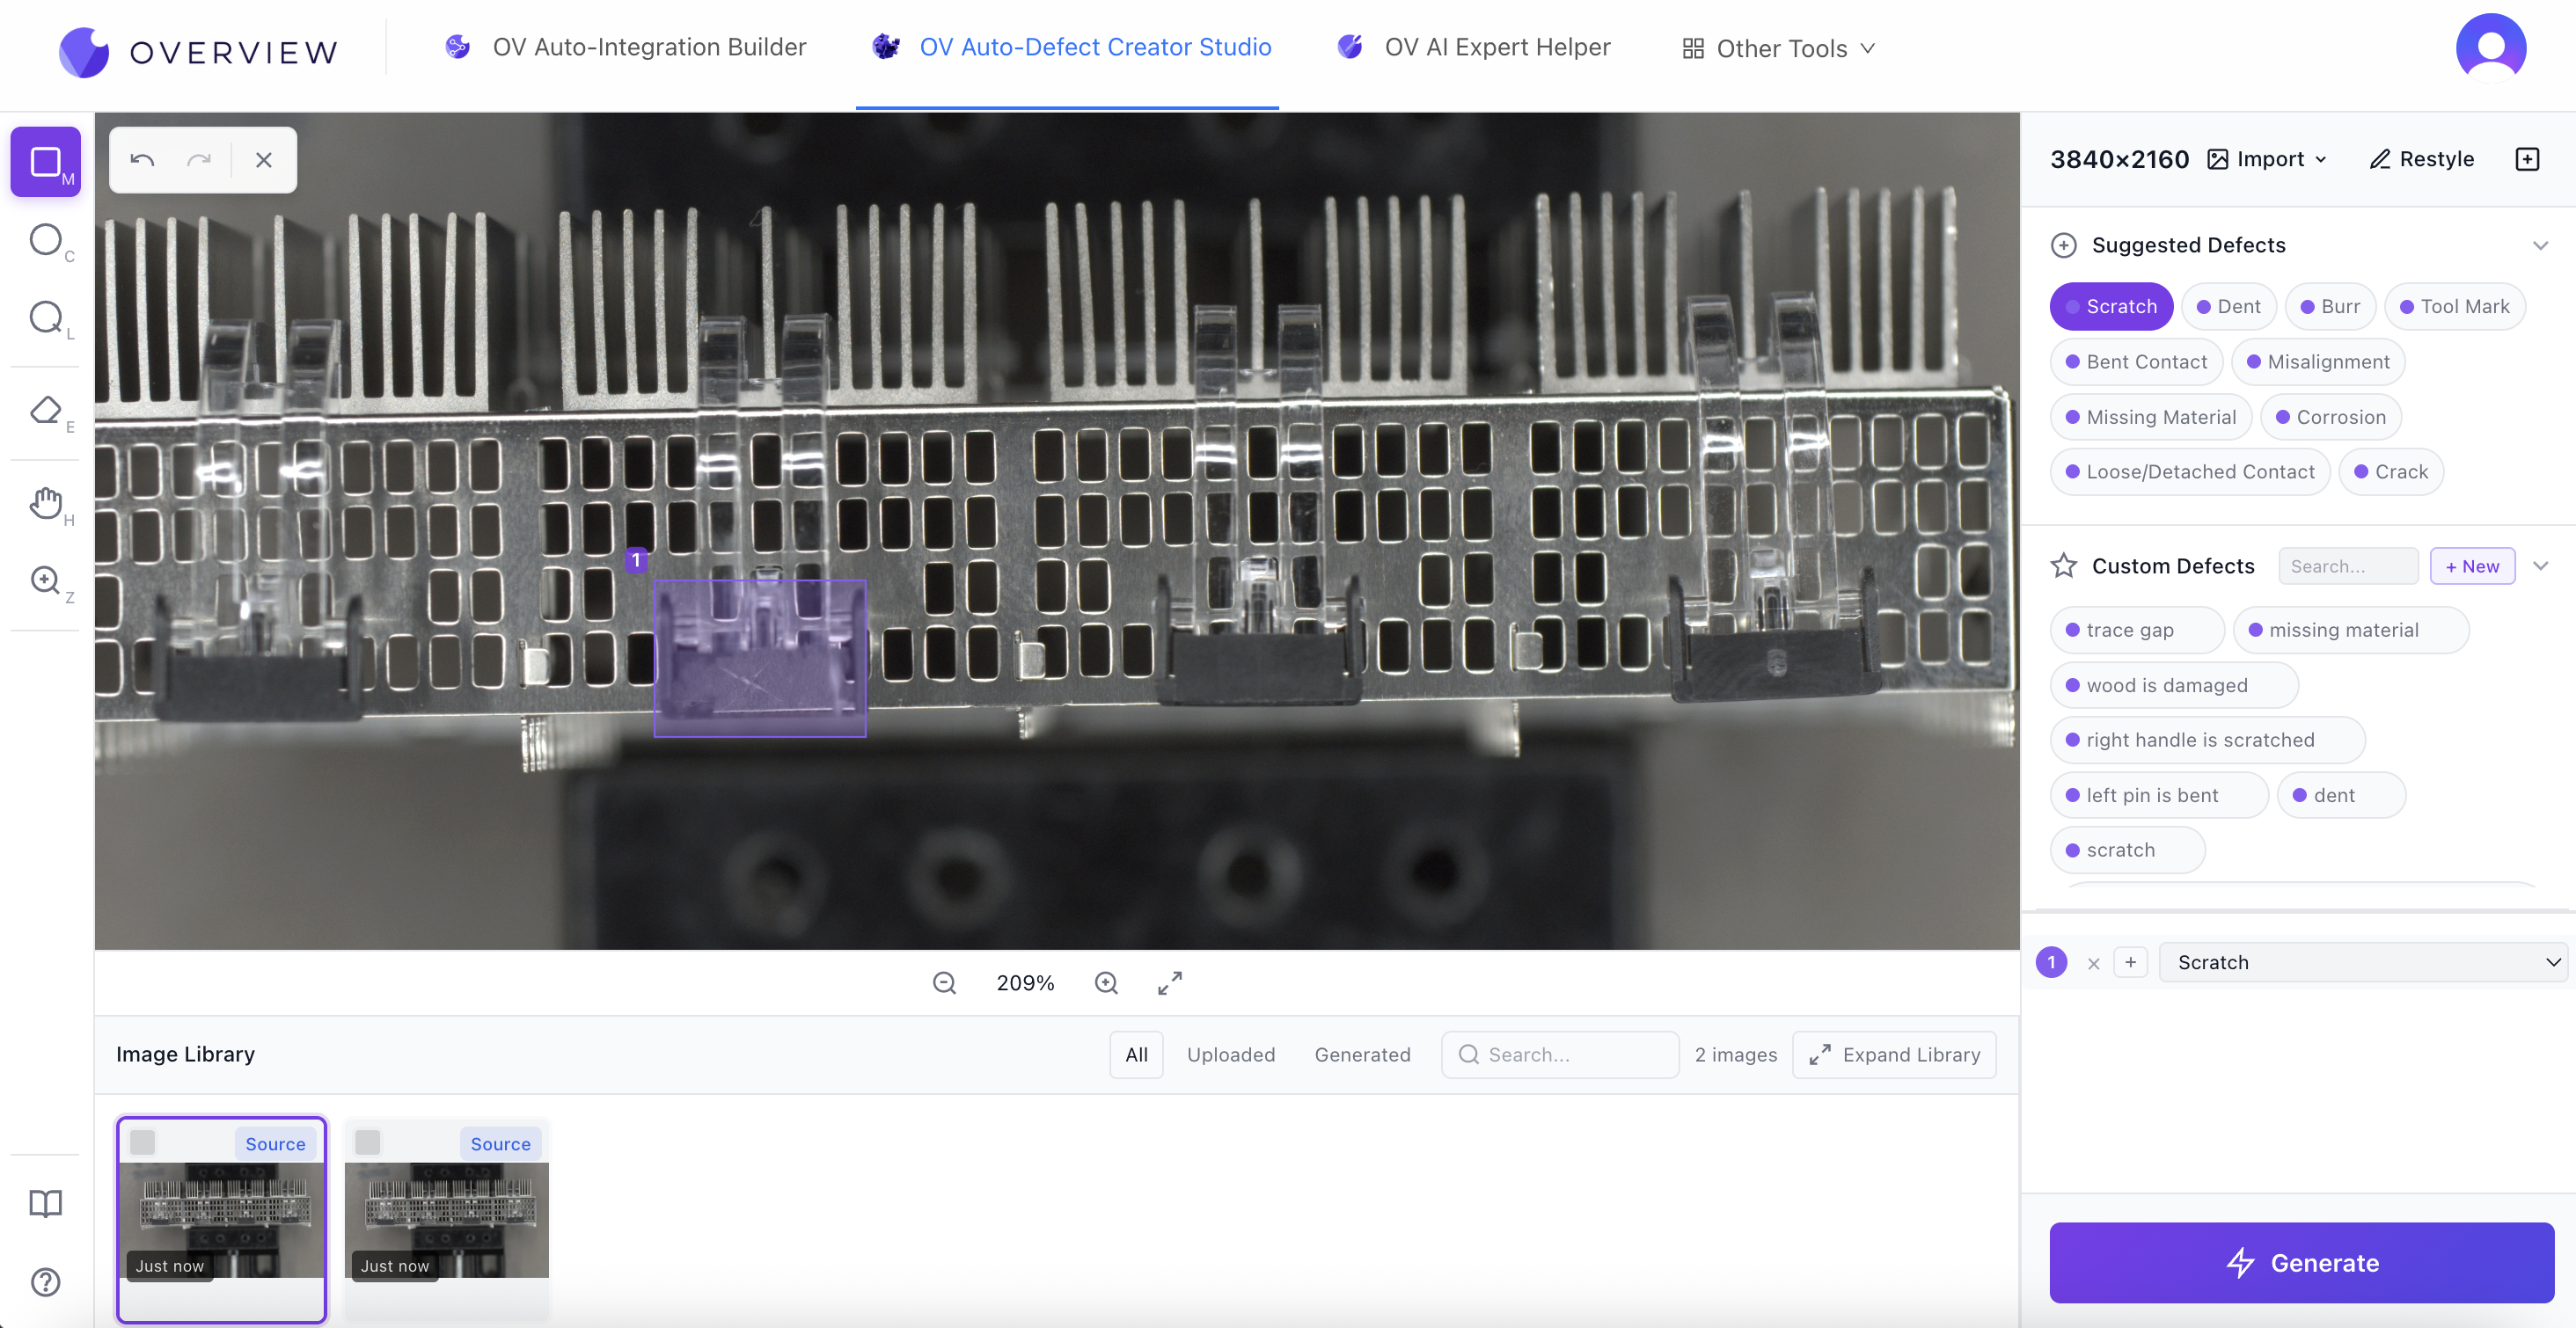Viewport: 2576px width, 1328px height.
Task: Select the rectangle mask tool
Action: point(46,161)
